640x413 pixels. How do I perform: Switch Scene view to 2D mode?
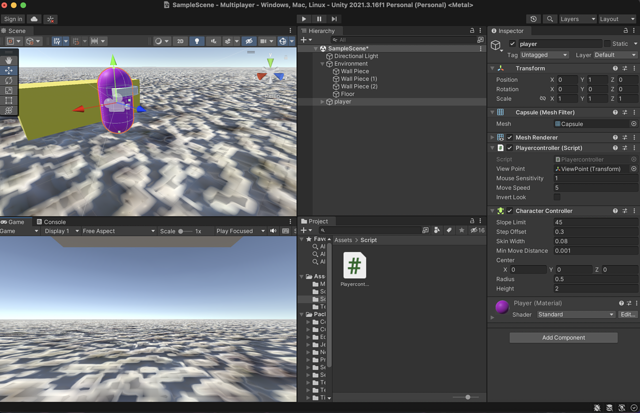coord(180,41)
